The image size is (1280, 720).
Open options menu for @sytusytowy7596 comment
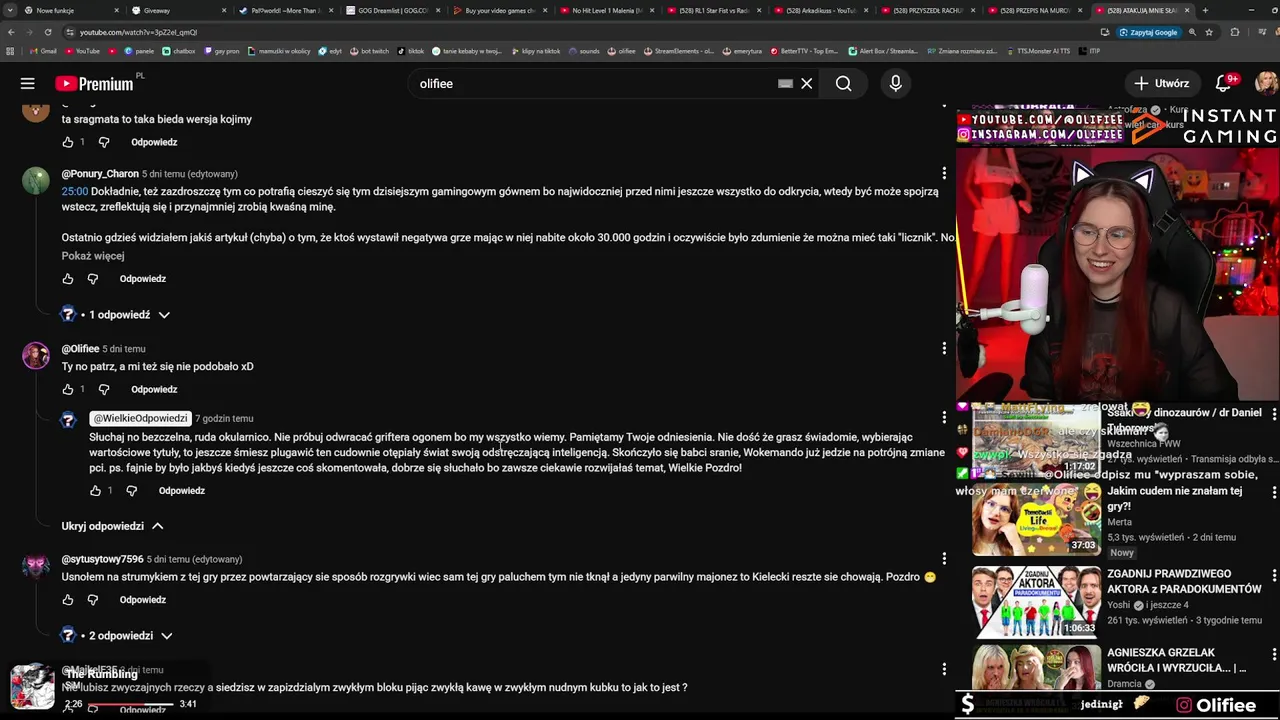pyautogui.click(x=944, y=559)
